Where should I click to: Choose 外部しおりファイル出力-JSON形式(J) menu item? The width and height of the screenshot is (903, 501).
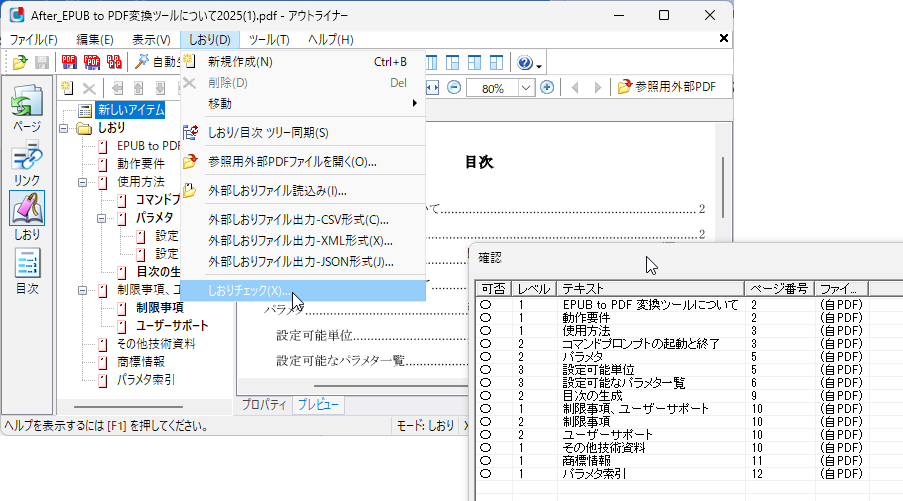tap(303, 261)
